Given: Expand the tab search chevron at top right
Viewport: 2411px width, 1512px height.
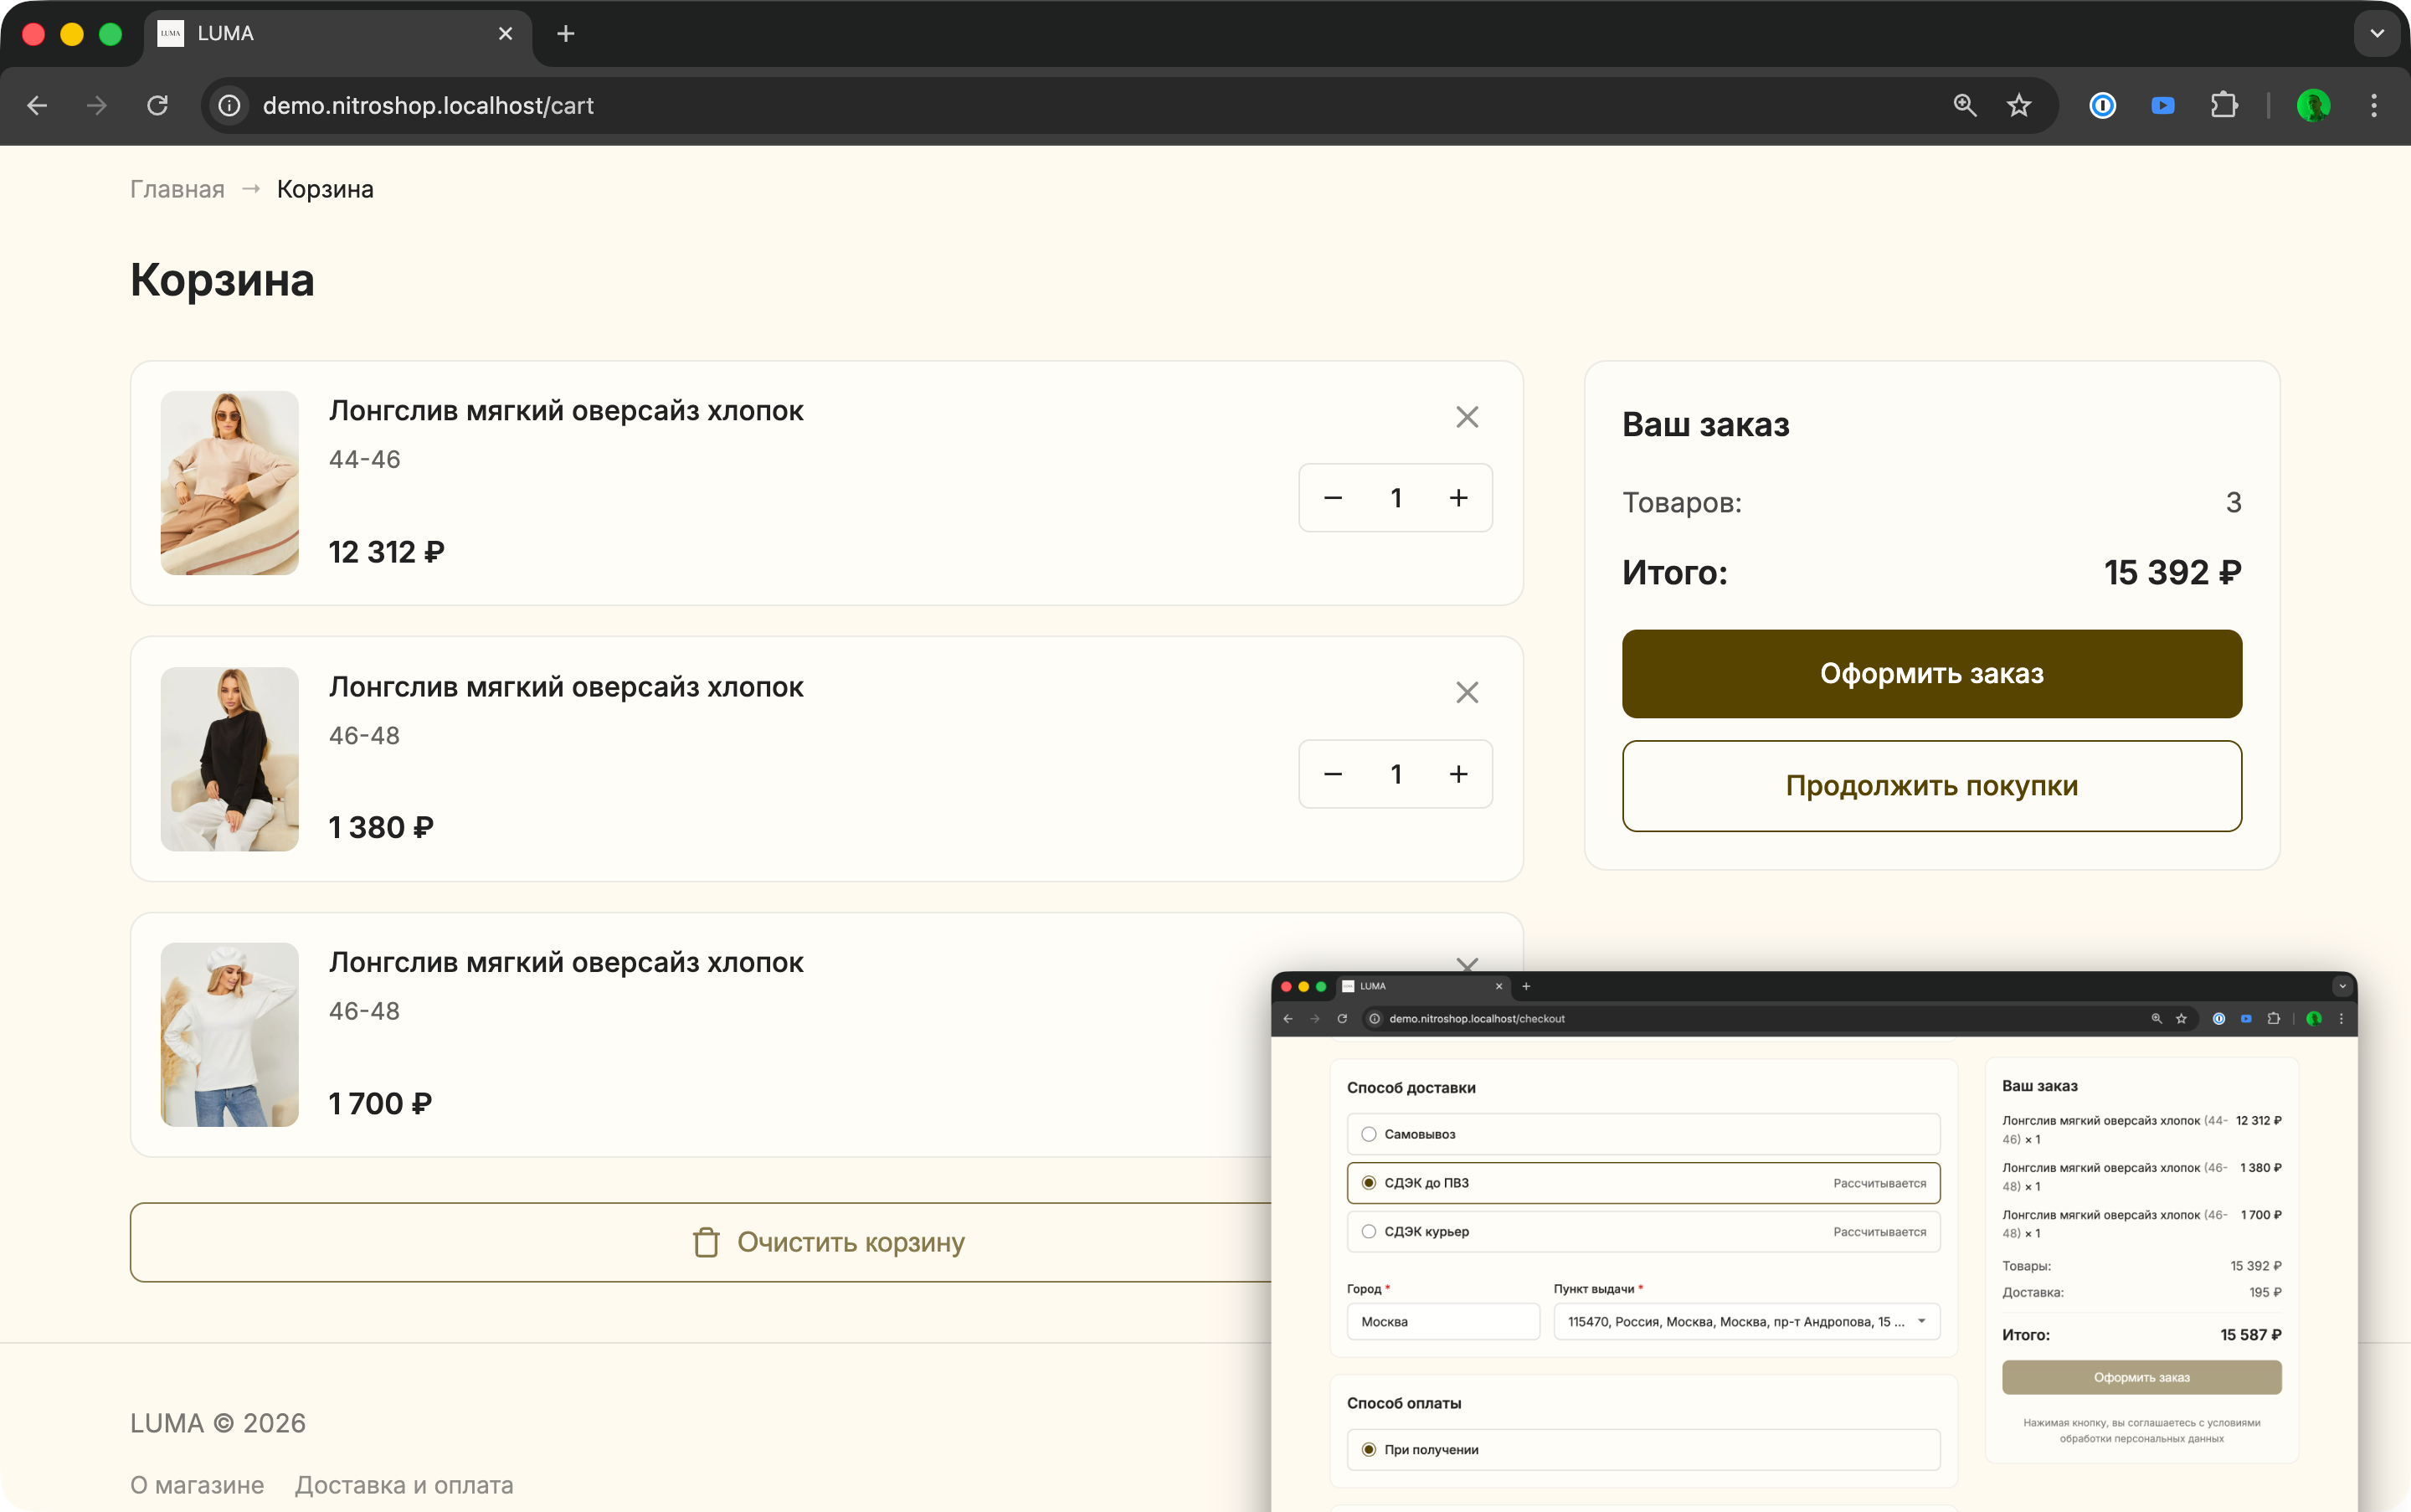Looking at the screenshot, I should point(2376,34).
